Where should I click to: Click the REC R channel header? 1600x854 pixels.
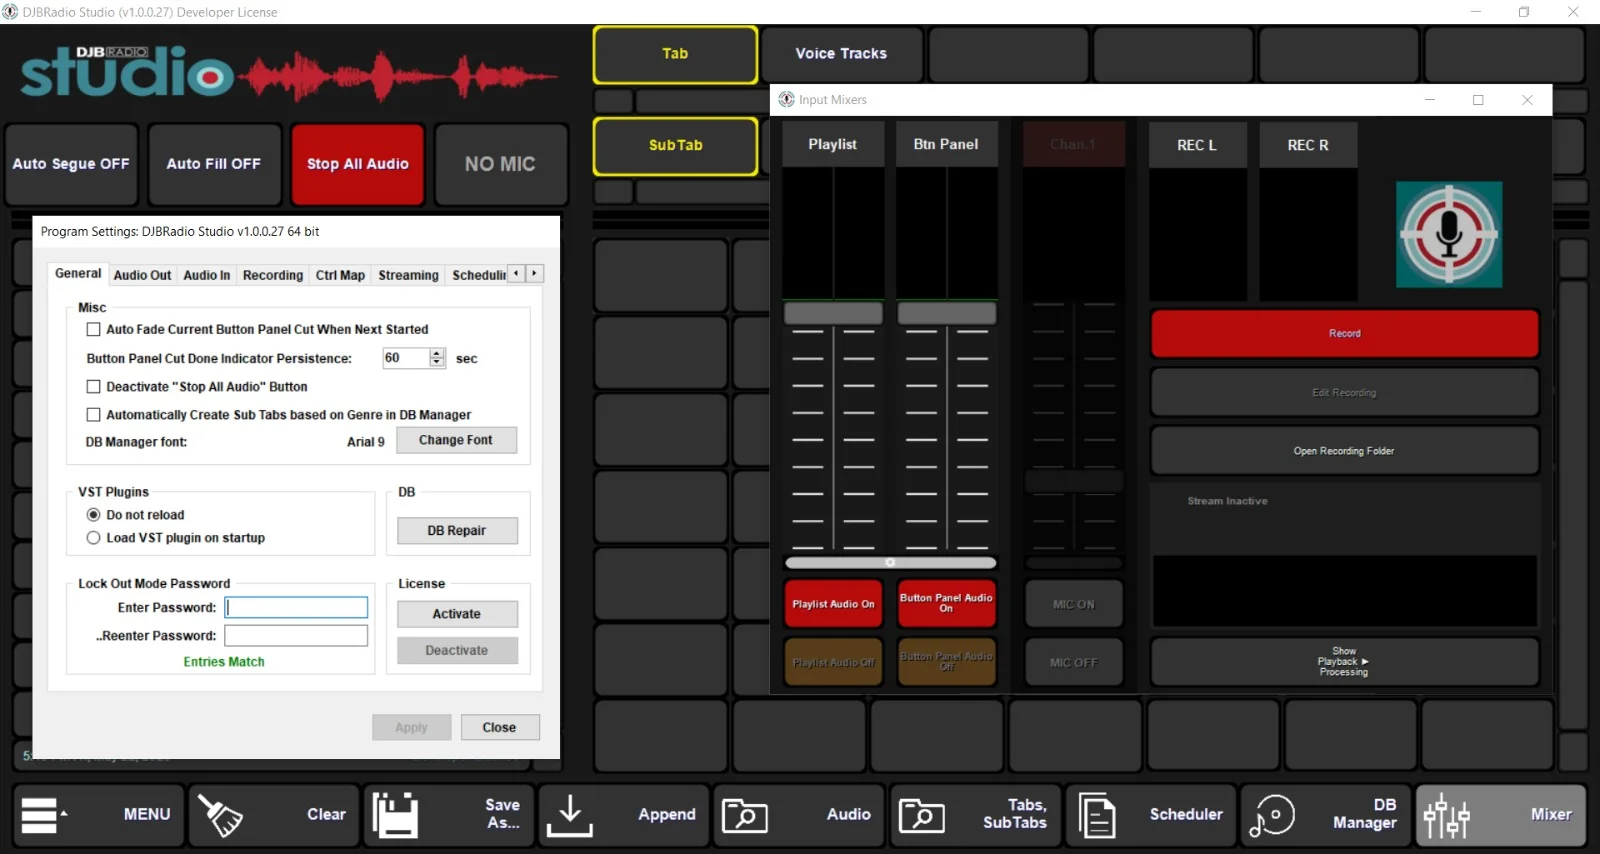tap(1308, 145)
